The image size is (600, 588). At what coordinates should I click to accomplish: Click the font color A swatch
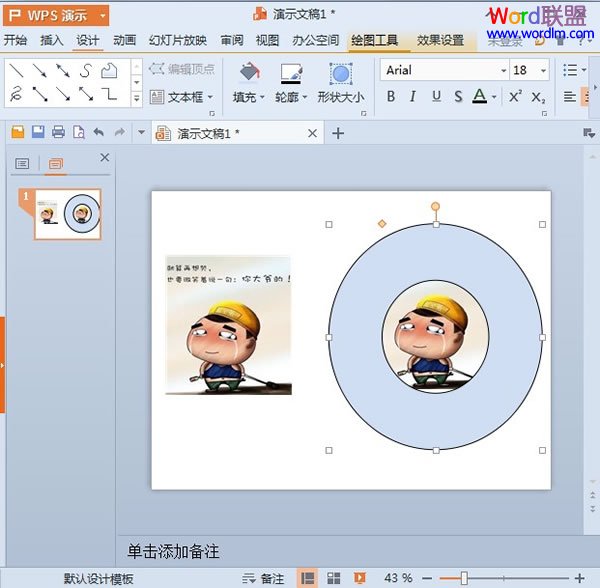point(479,96)
